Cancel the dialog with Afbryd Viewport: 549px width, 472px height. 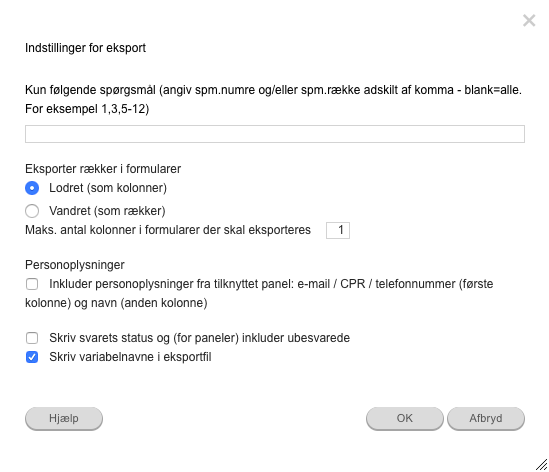click(x=486, y=418)
